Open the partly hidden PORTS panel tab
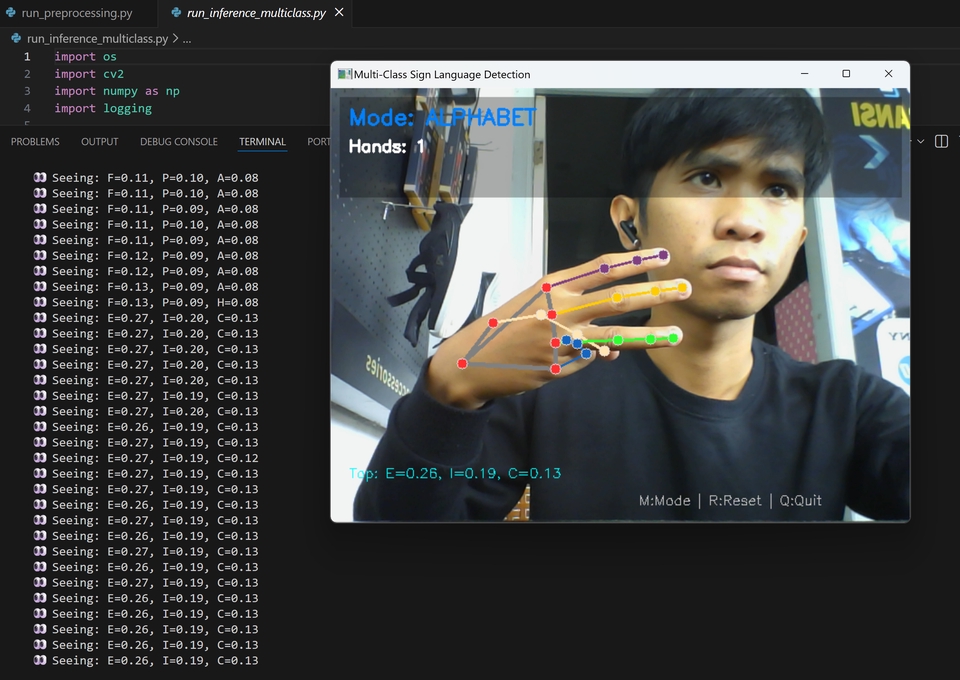Screen dimensions: 960x680 pyautogui.click(x=318, y=141)
